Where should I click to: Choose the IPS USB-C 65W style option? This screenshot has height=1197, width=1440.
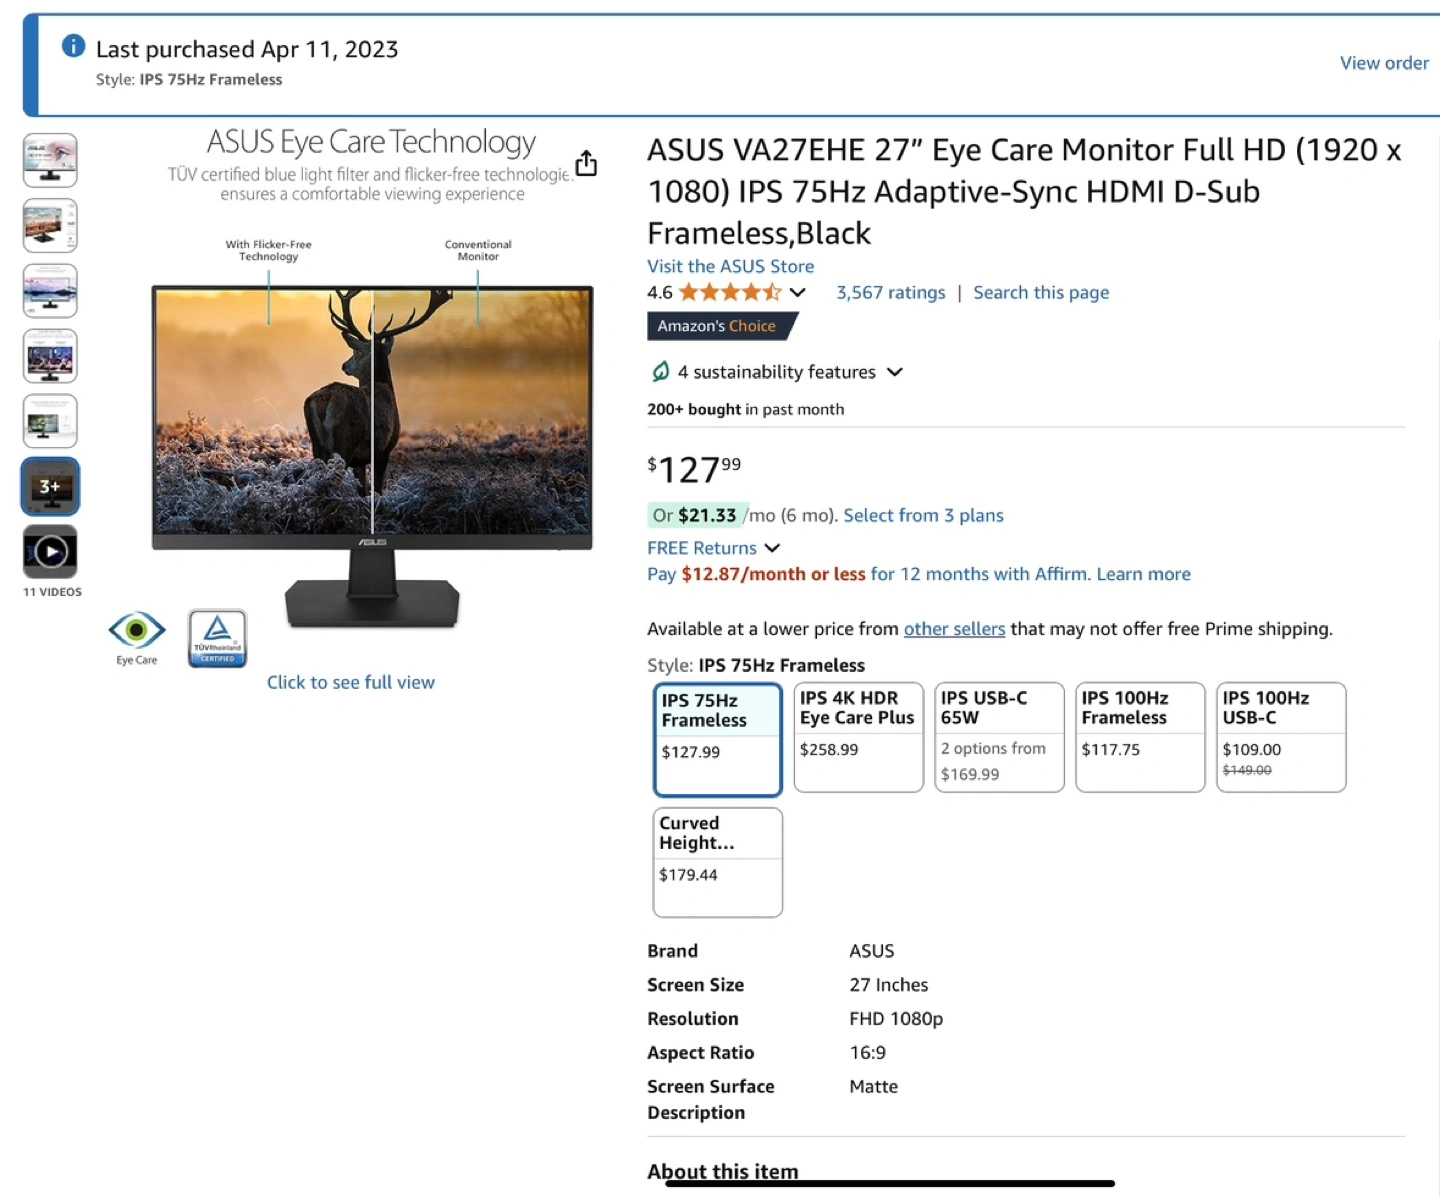click(x=999, y=737)
